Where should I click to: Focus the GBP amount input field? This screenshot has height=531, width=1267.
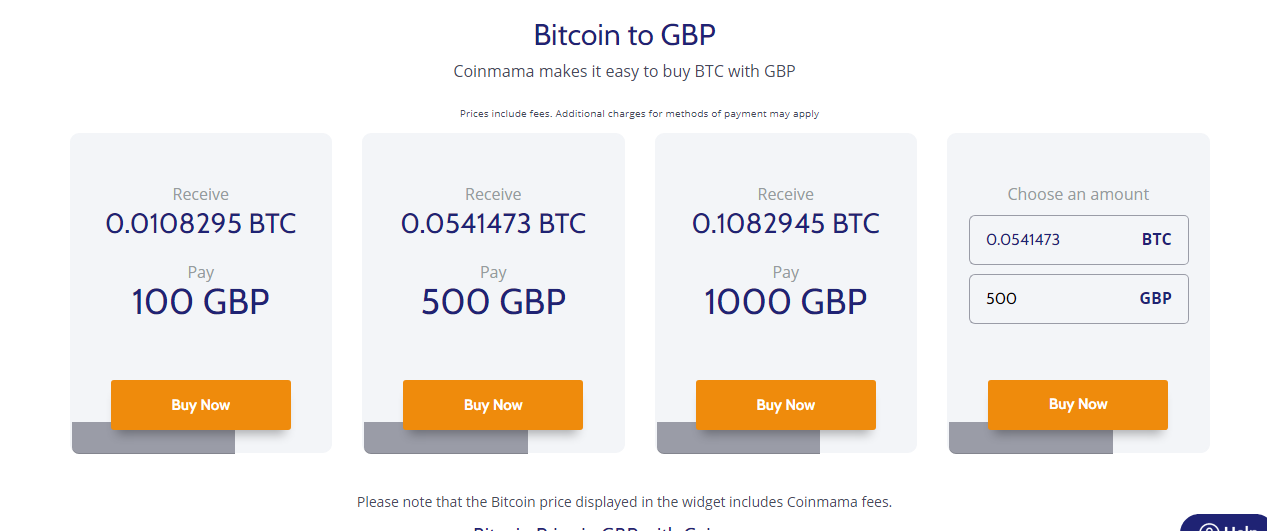[x=1079, y=299]
